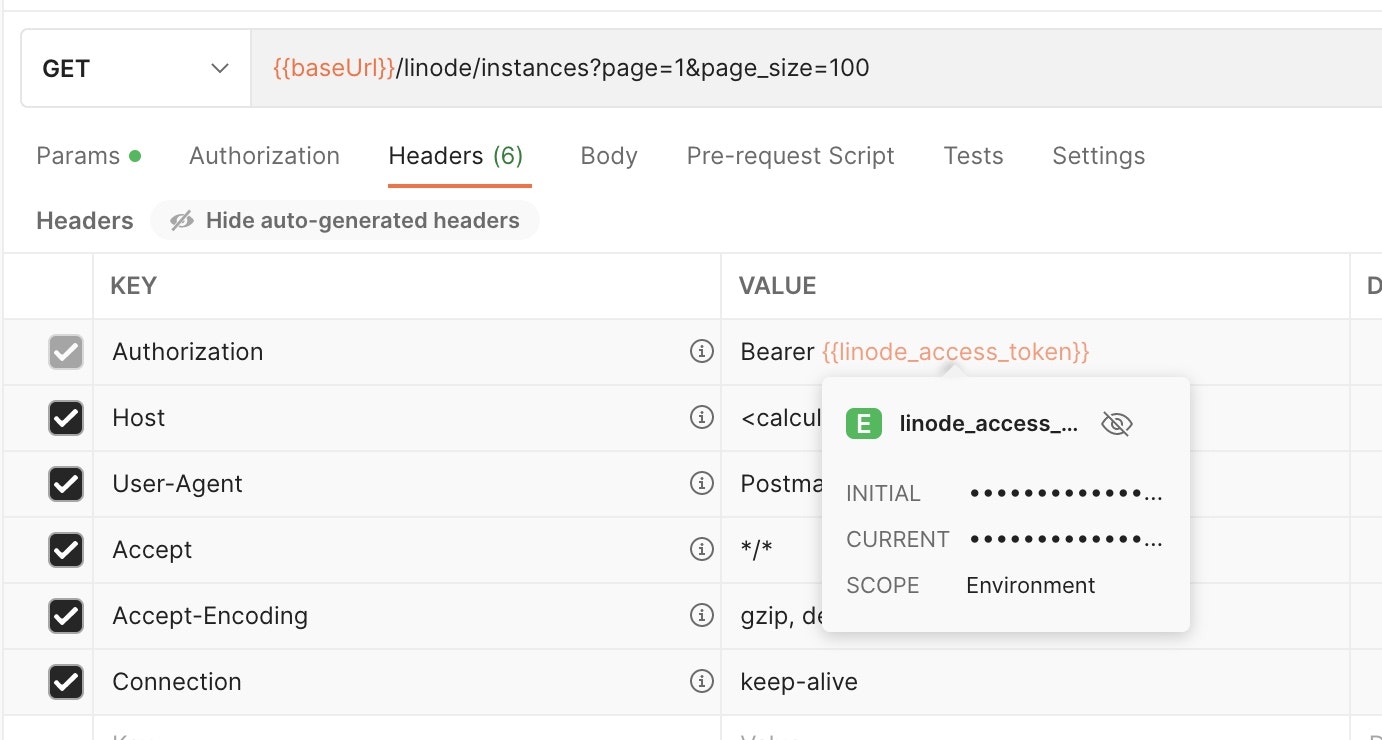
Task: Open the Tests tab
Action: [973, 156]
